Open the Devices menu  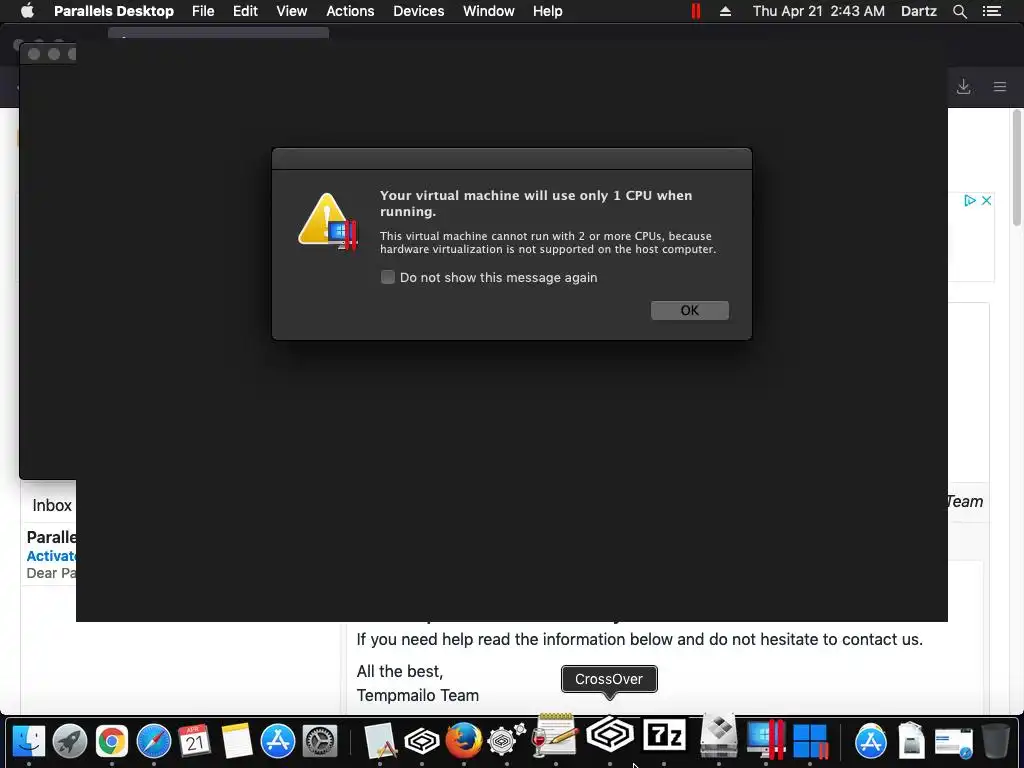(x=419, y=11)
